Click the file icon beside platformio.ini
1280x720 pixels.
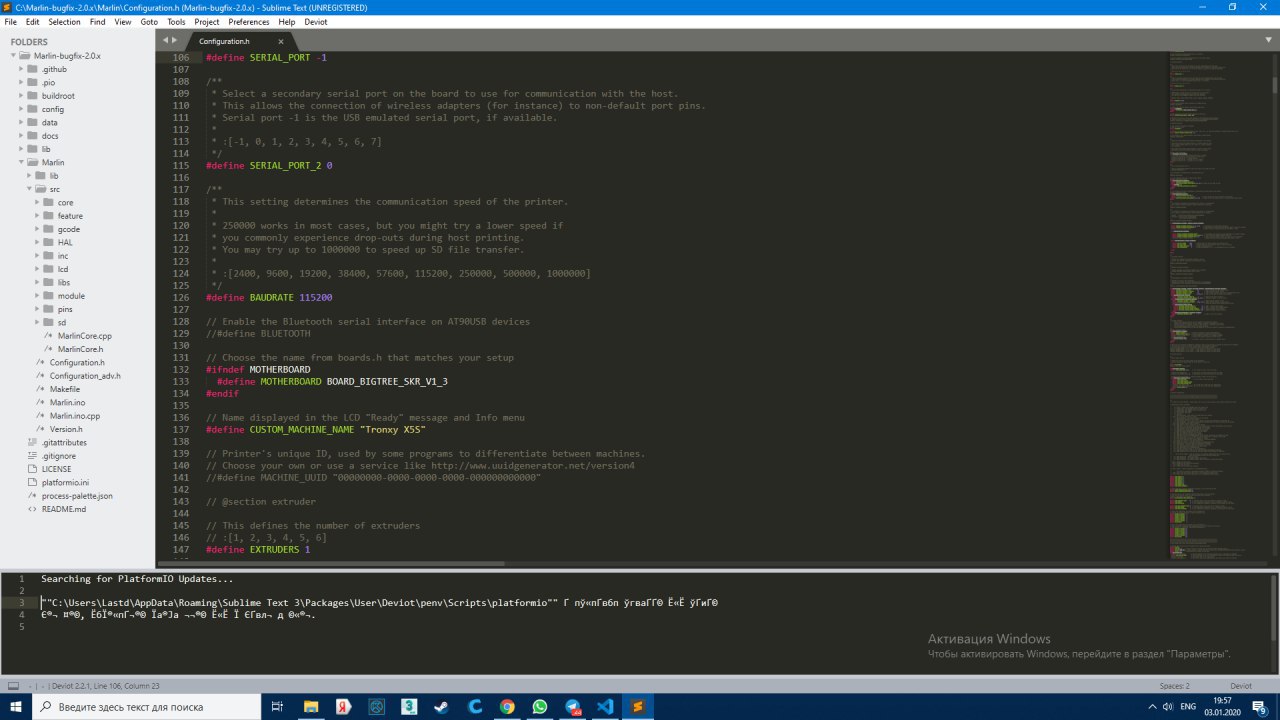(x=32, y=482)
